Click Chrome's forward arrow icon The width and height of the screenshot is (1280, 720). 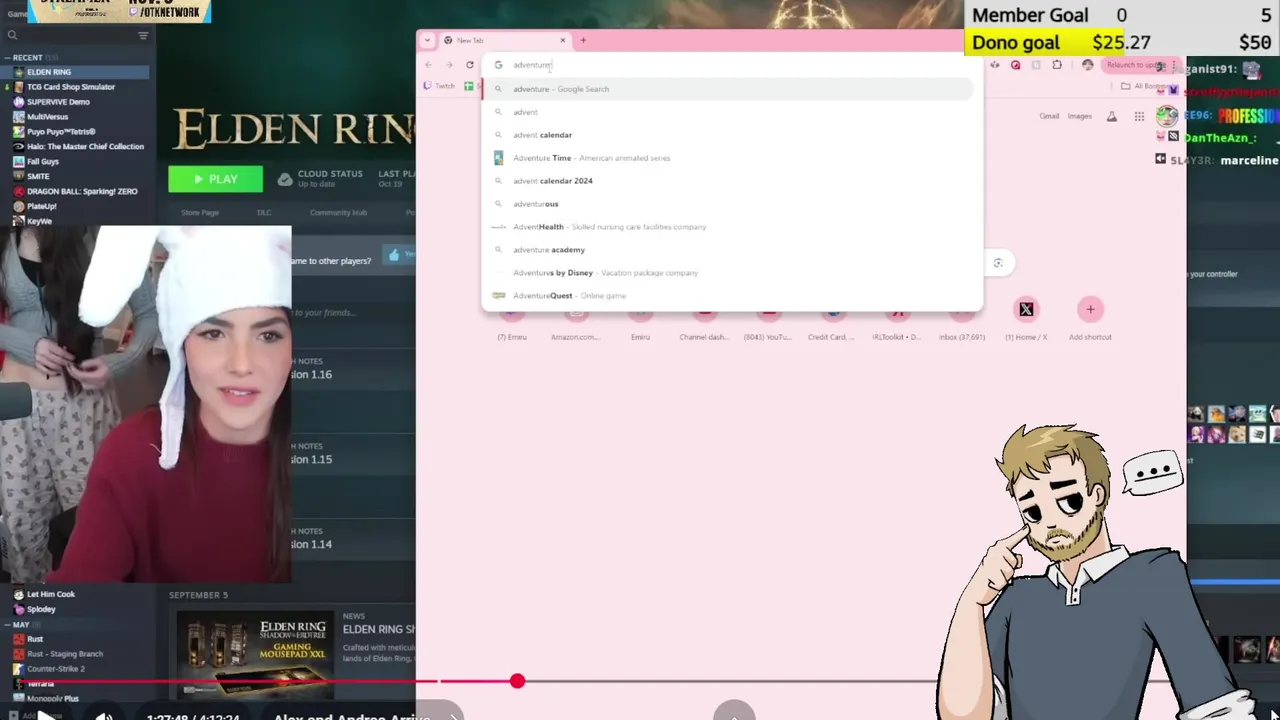pyautogui.click(x=448, y=65)
